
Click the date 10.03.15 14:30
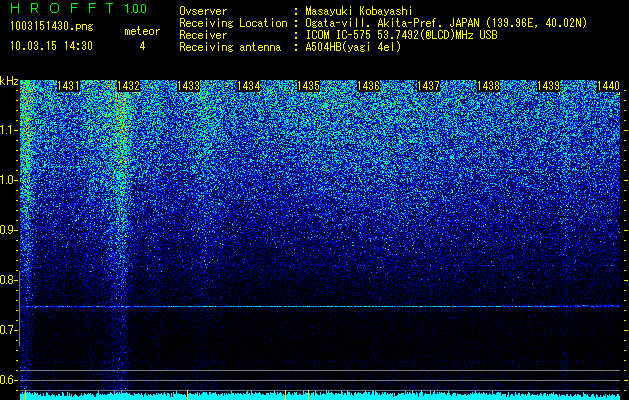pos(51,46)
